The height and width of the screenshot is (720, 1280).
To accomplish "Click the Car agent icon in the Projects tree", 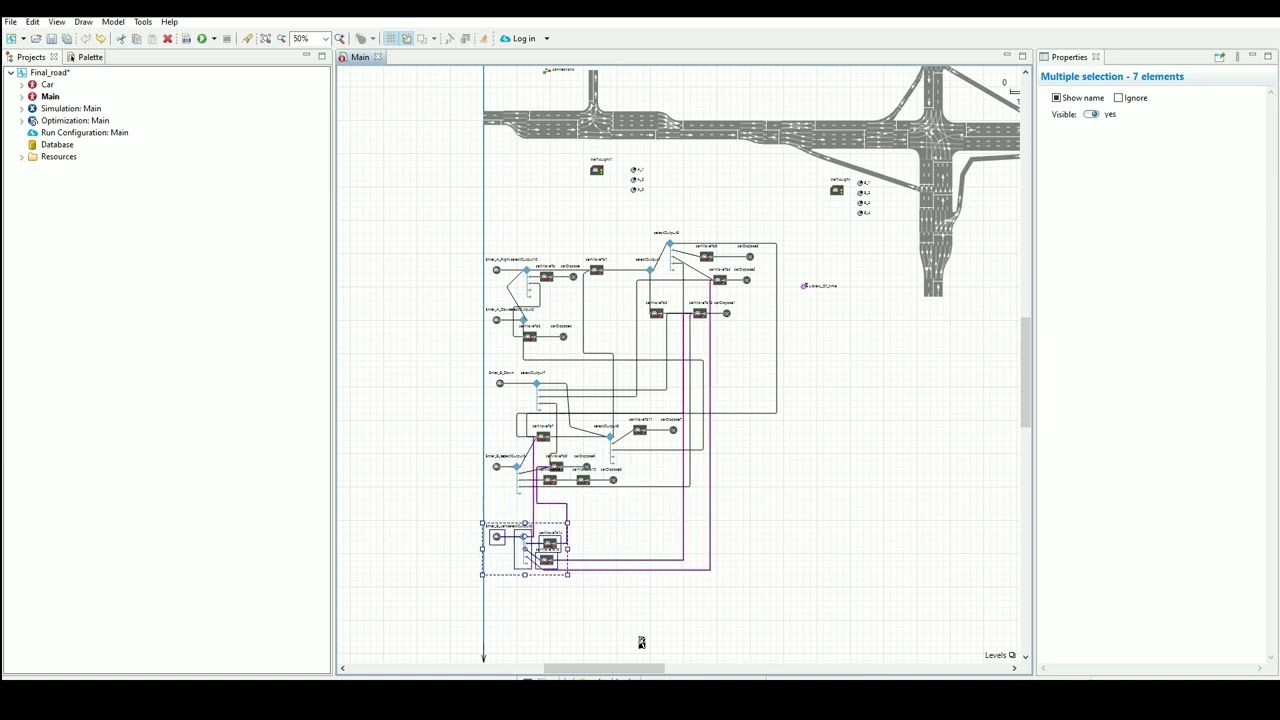I will (32, 85).
